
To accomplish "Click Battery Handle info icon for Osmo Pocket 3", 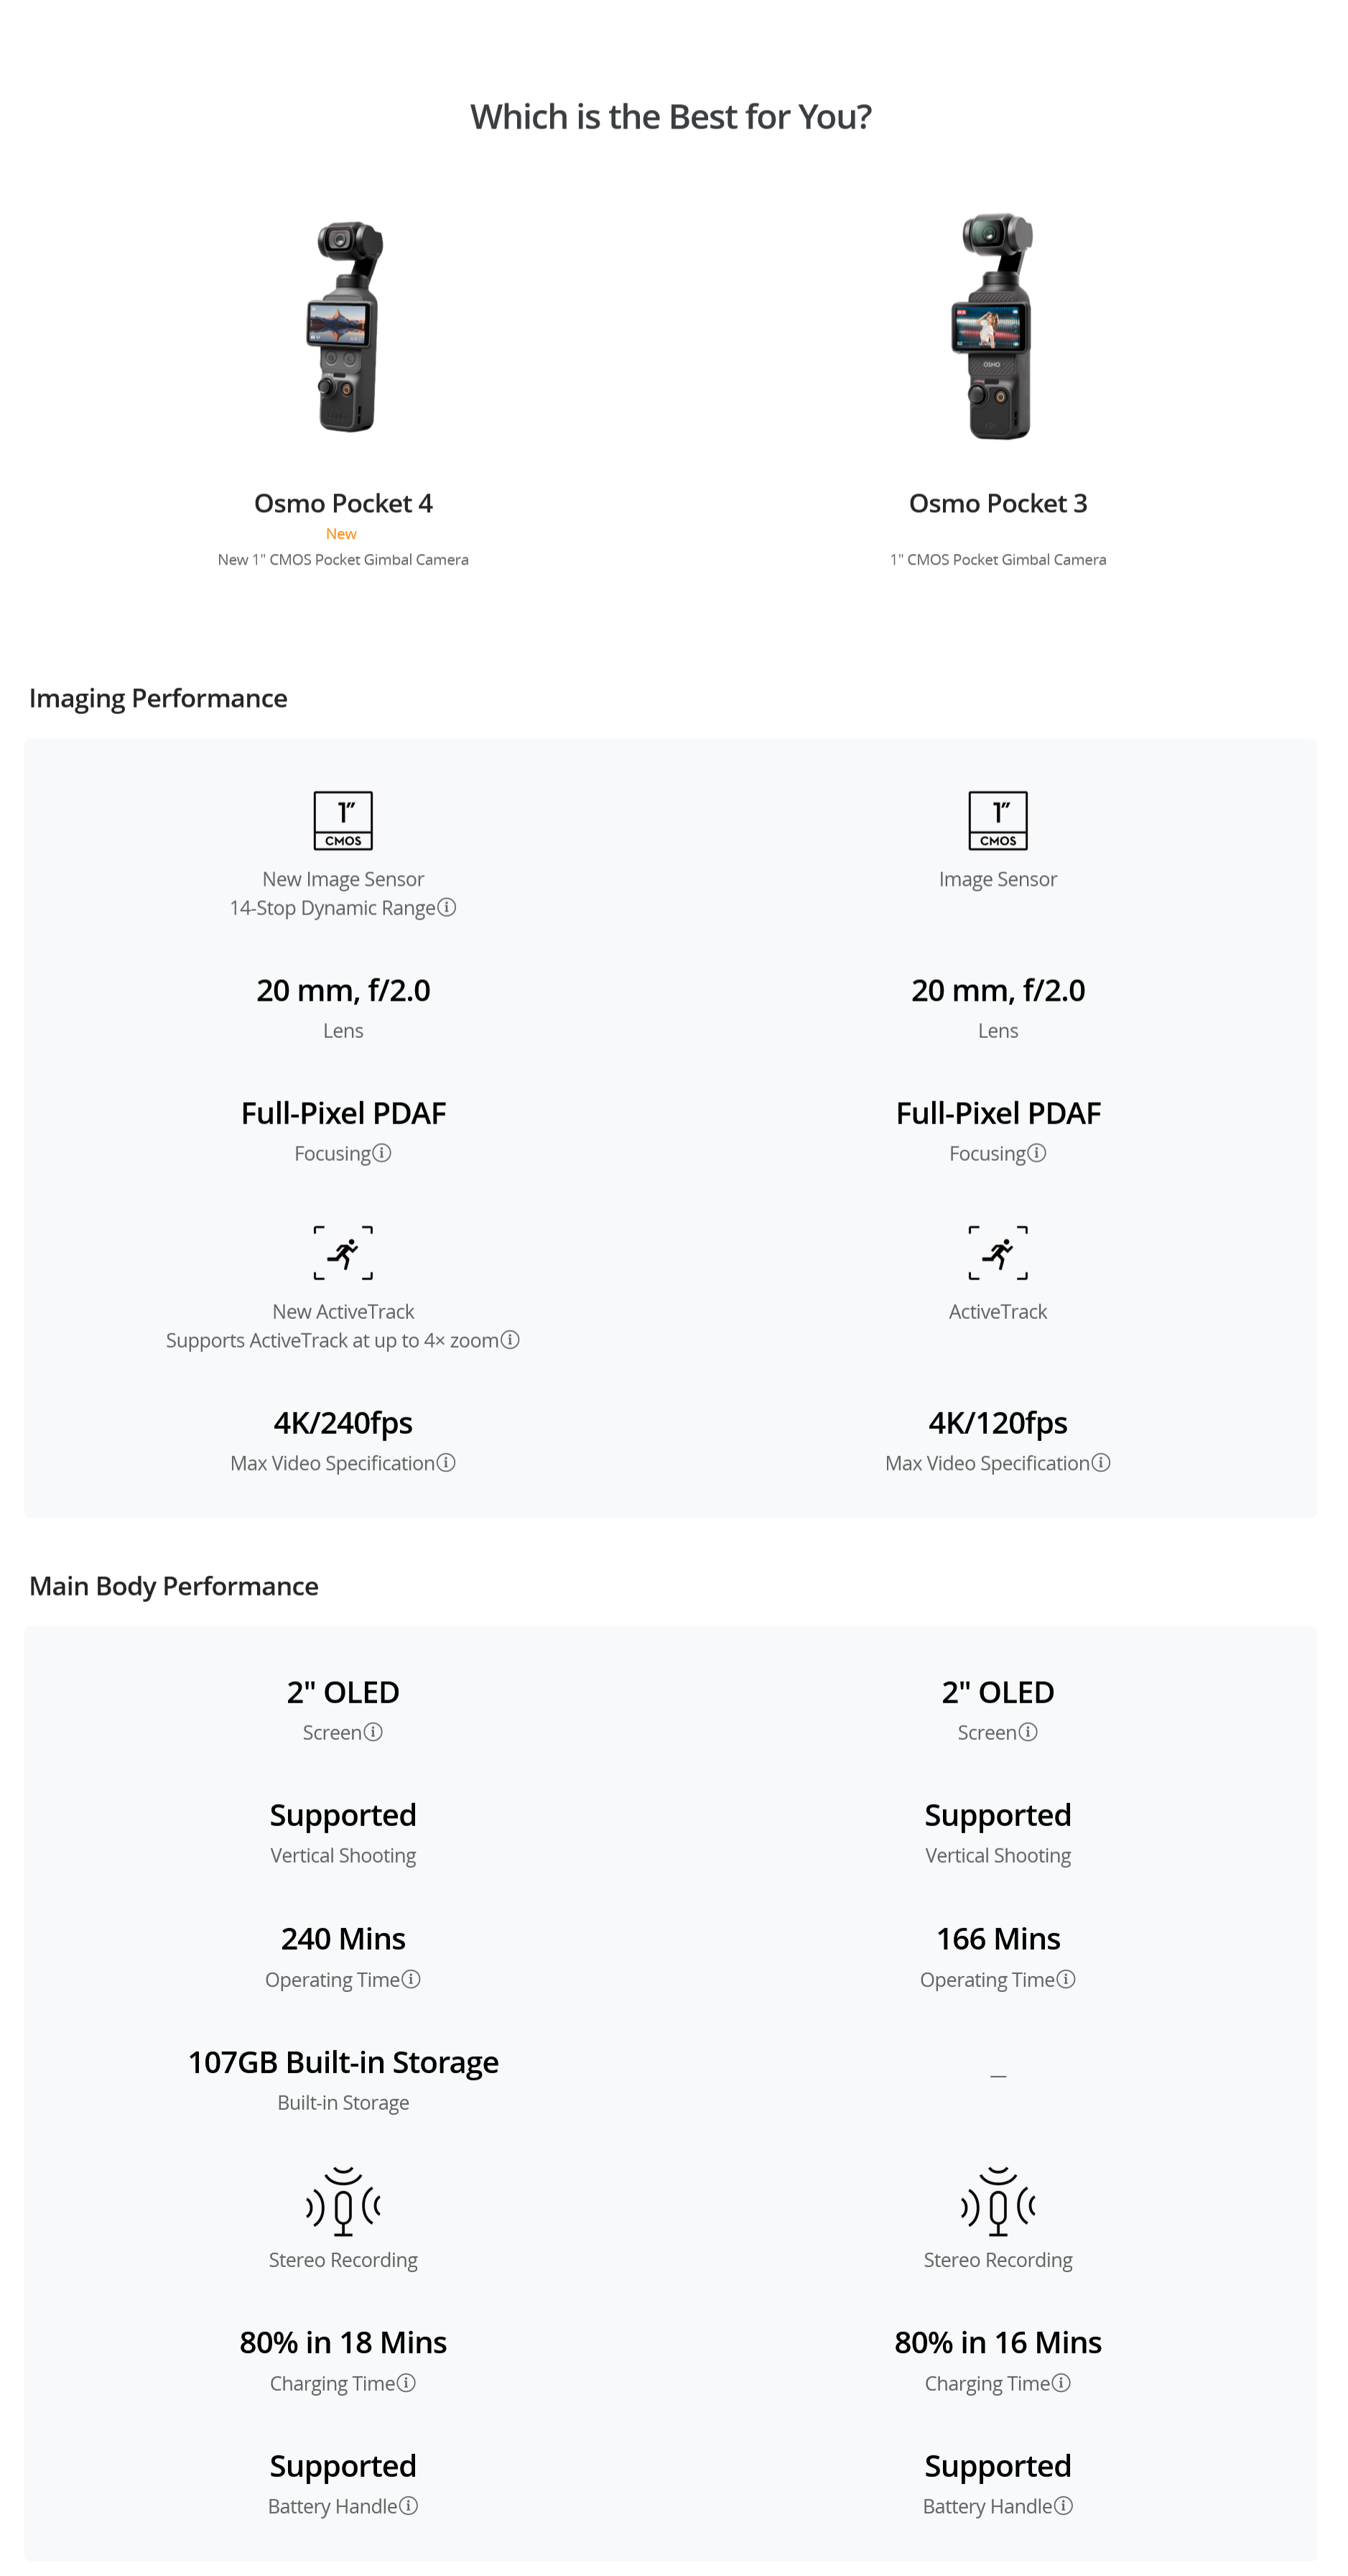I will [x=1064, y=2505].
